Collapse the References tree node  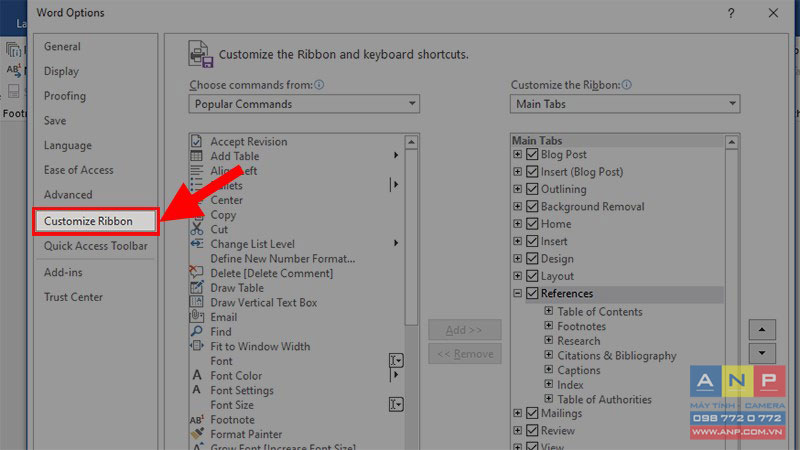click(517, 293)
